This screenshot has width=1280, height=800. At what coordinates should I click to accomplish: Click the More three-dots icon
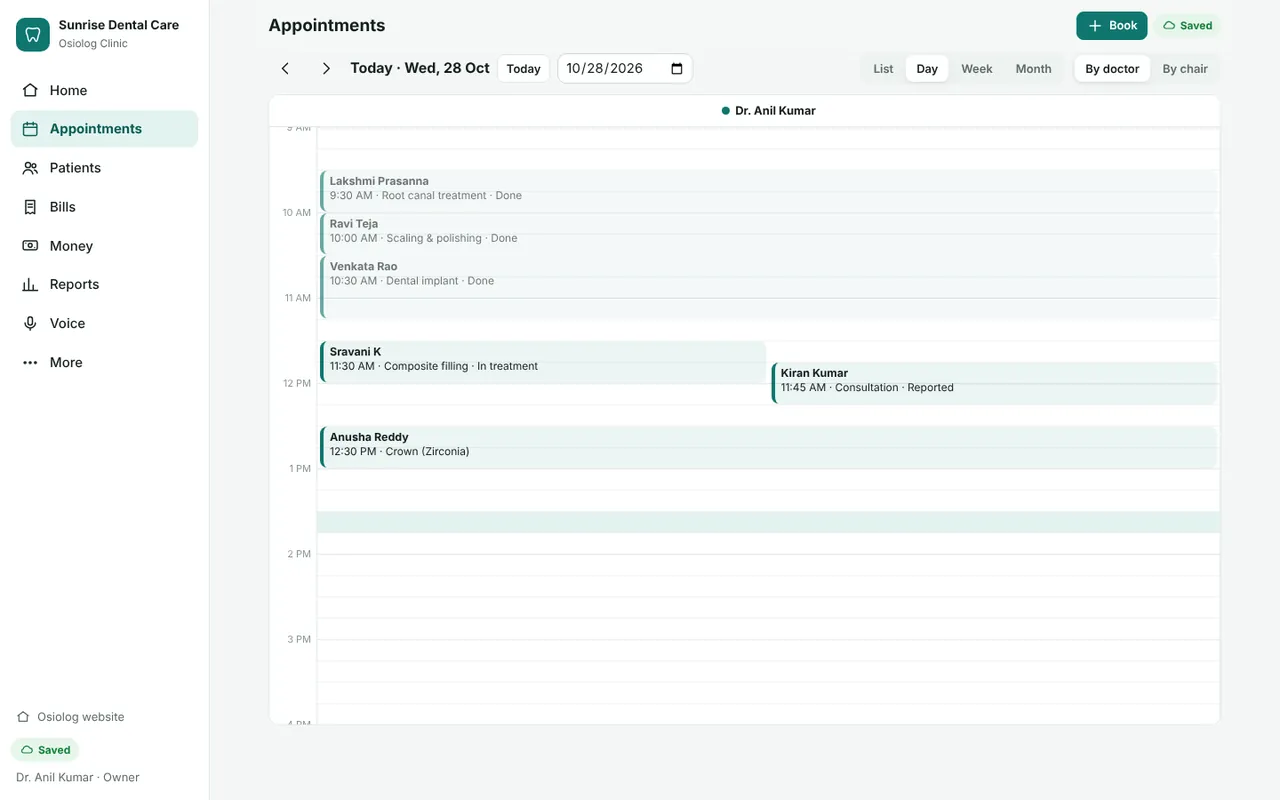coord(30,362)
